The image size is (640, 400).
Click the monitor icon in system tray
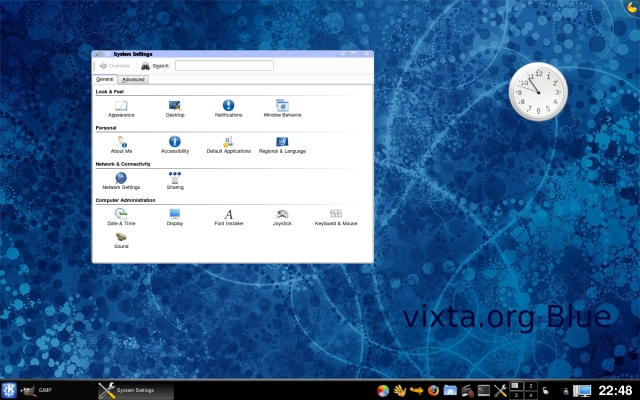coord(582,391)
